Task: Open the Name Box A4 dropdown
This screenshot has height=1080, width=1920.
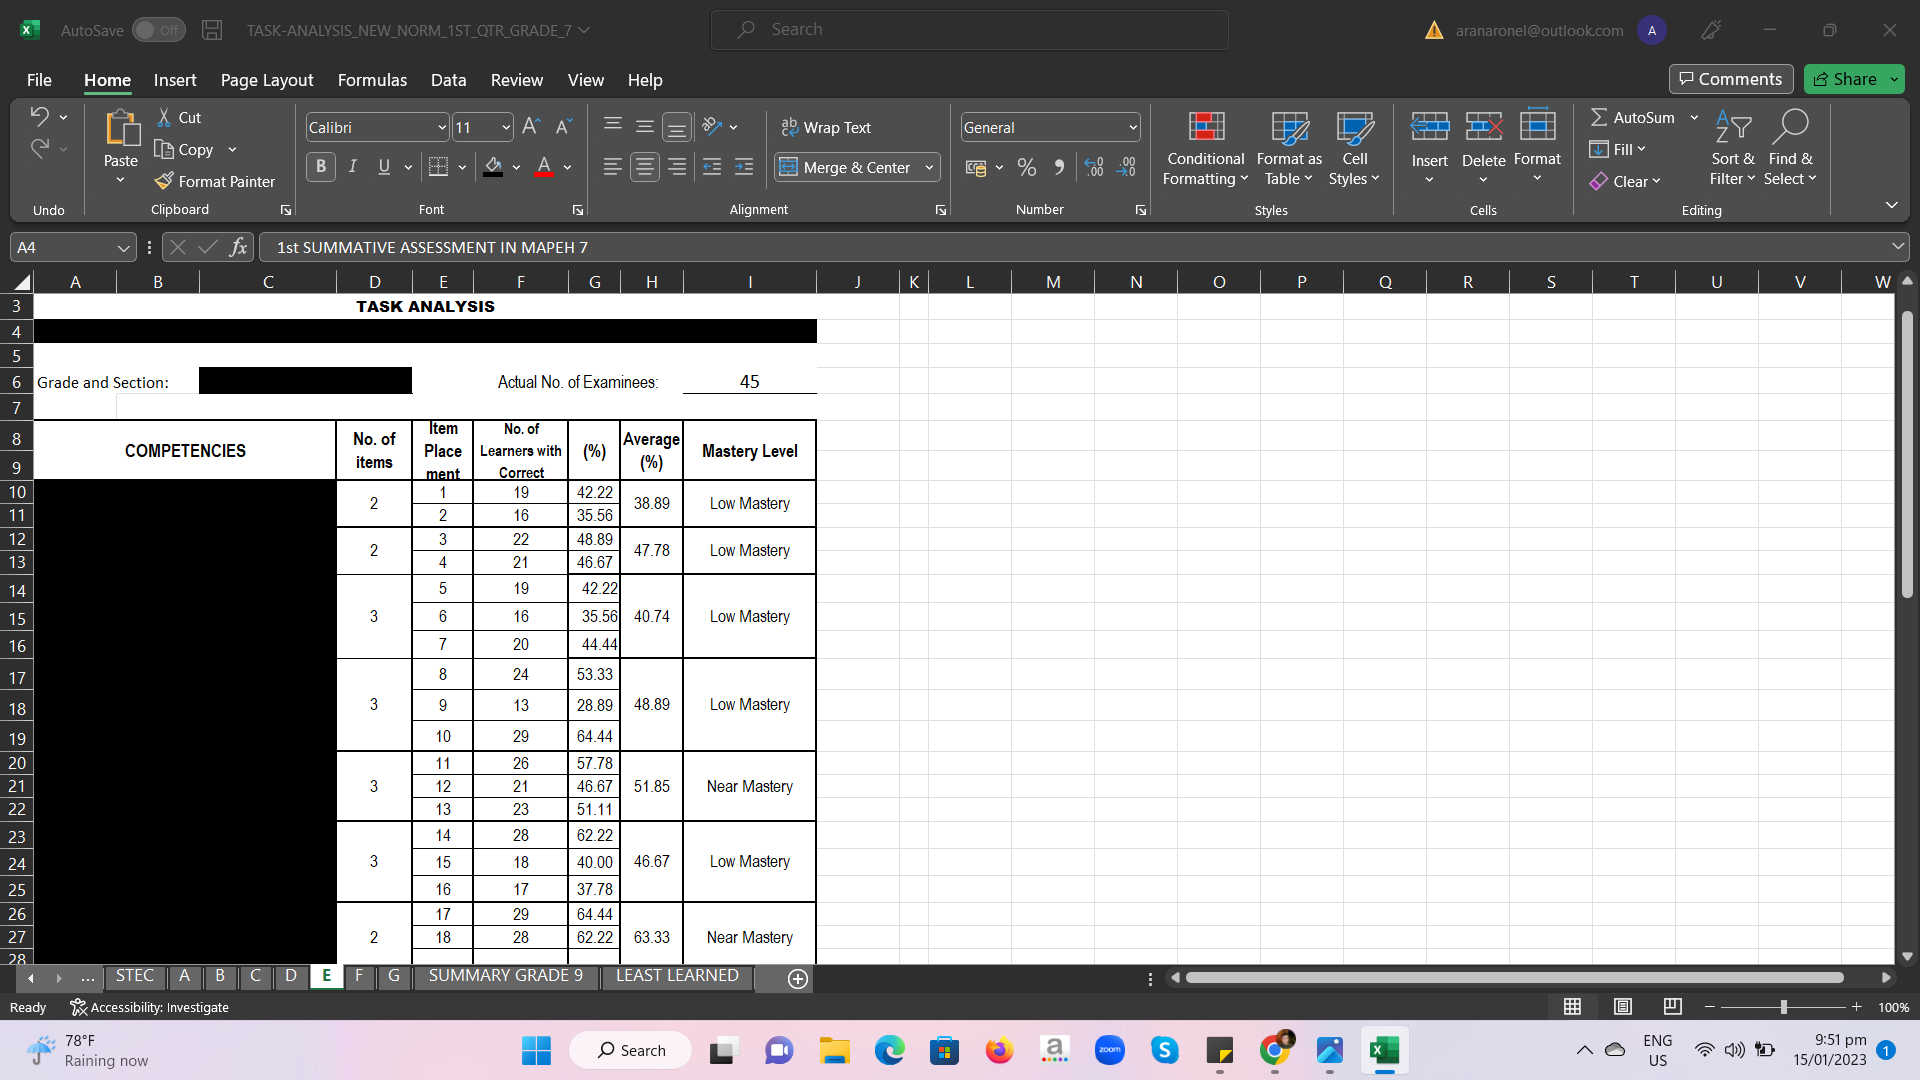Action: click(123, 247)
